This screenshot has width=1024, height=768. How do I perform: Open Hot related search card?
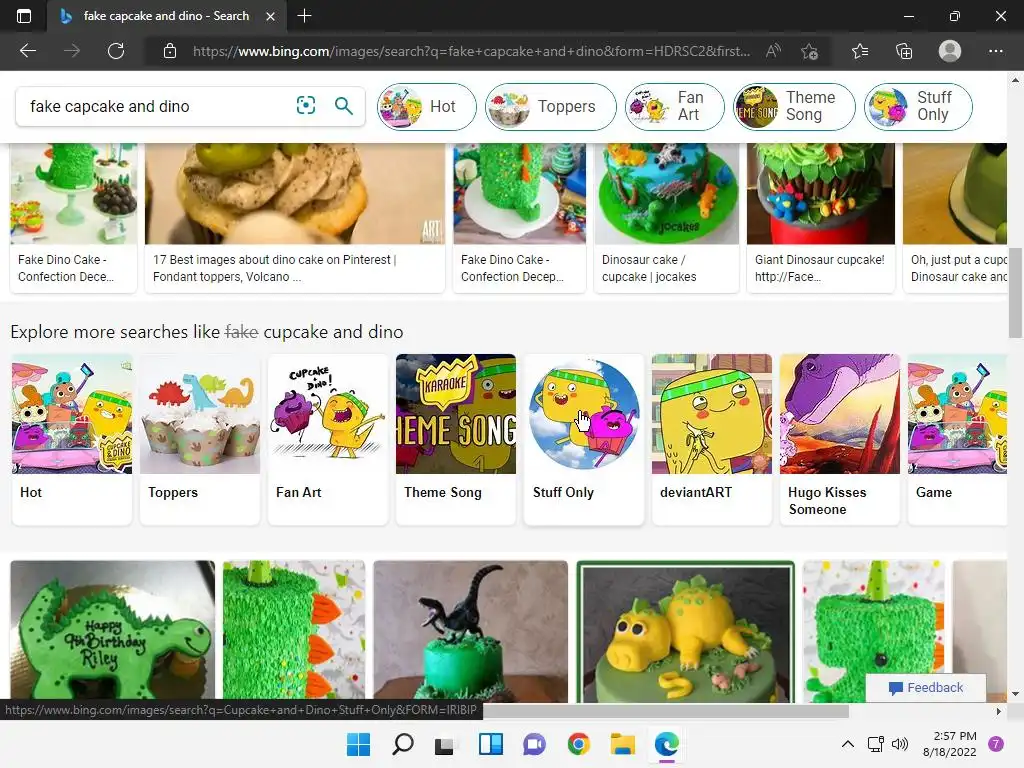(72, 439)
